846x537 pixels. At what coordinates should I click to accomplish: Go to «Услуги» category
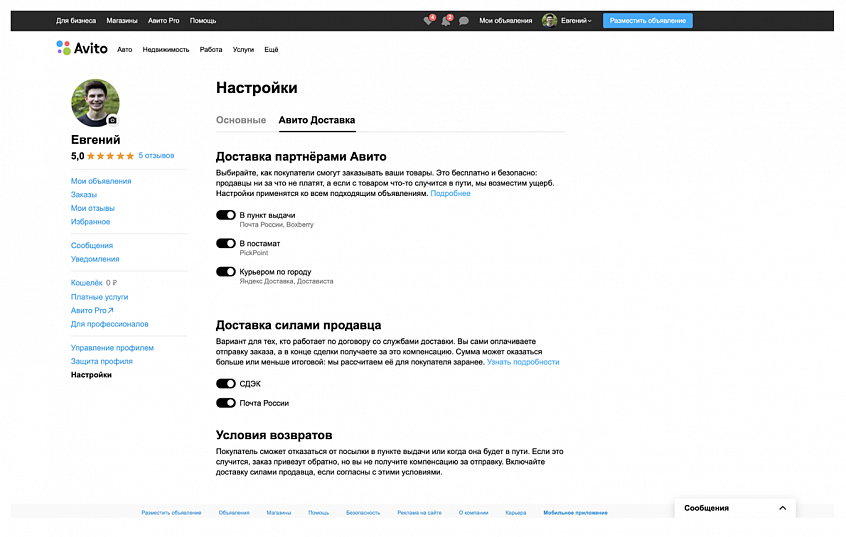[x=243, y=50]
